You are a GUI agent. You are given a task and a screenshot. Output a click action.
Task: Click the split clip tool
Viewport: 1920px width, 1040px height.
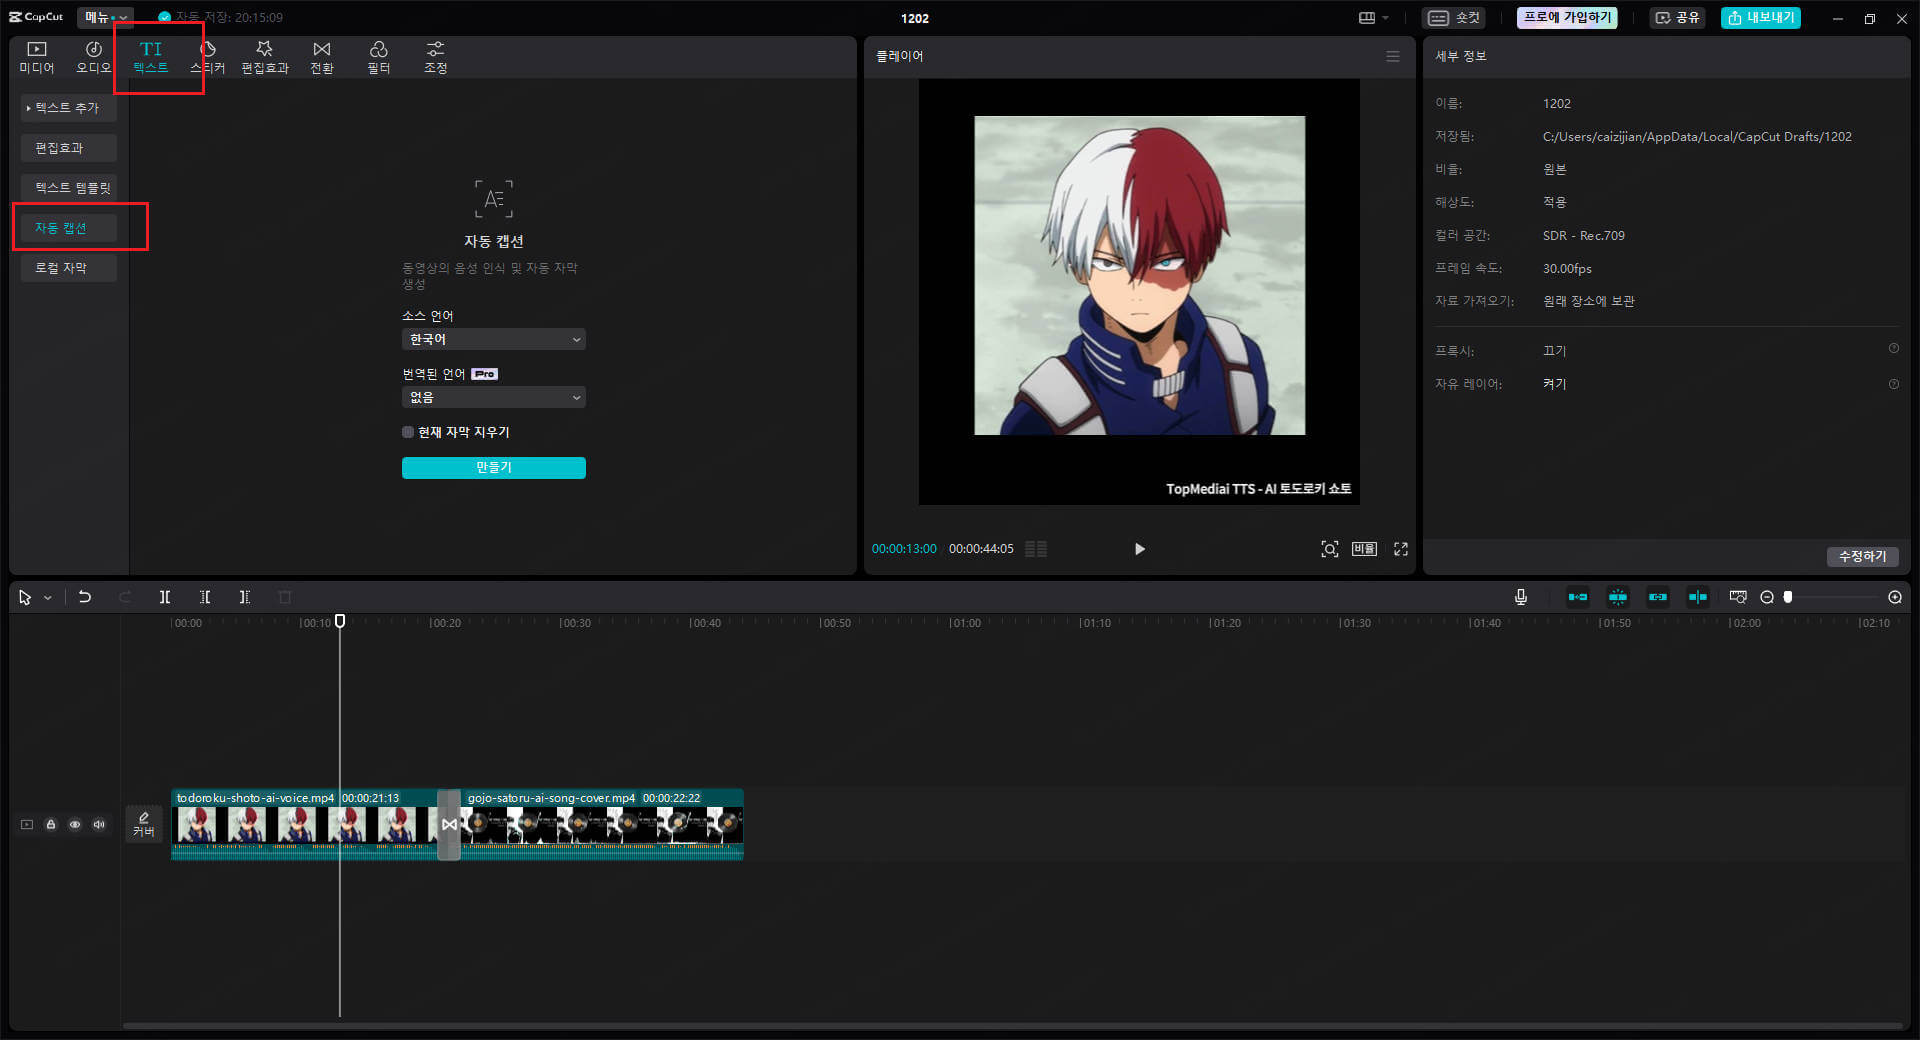tap(165, 597)
